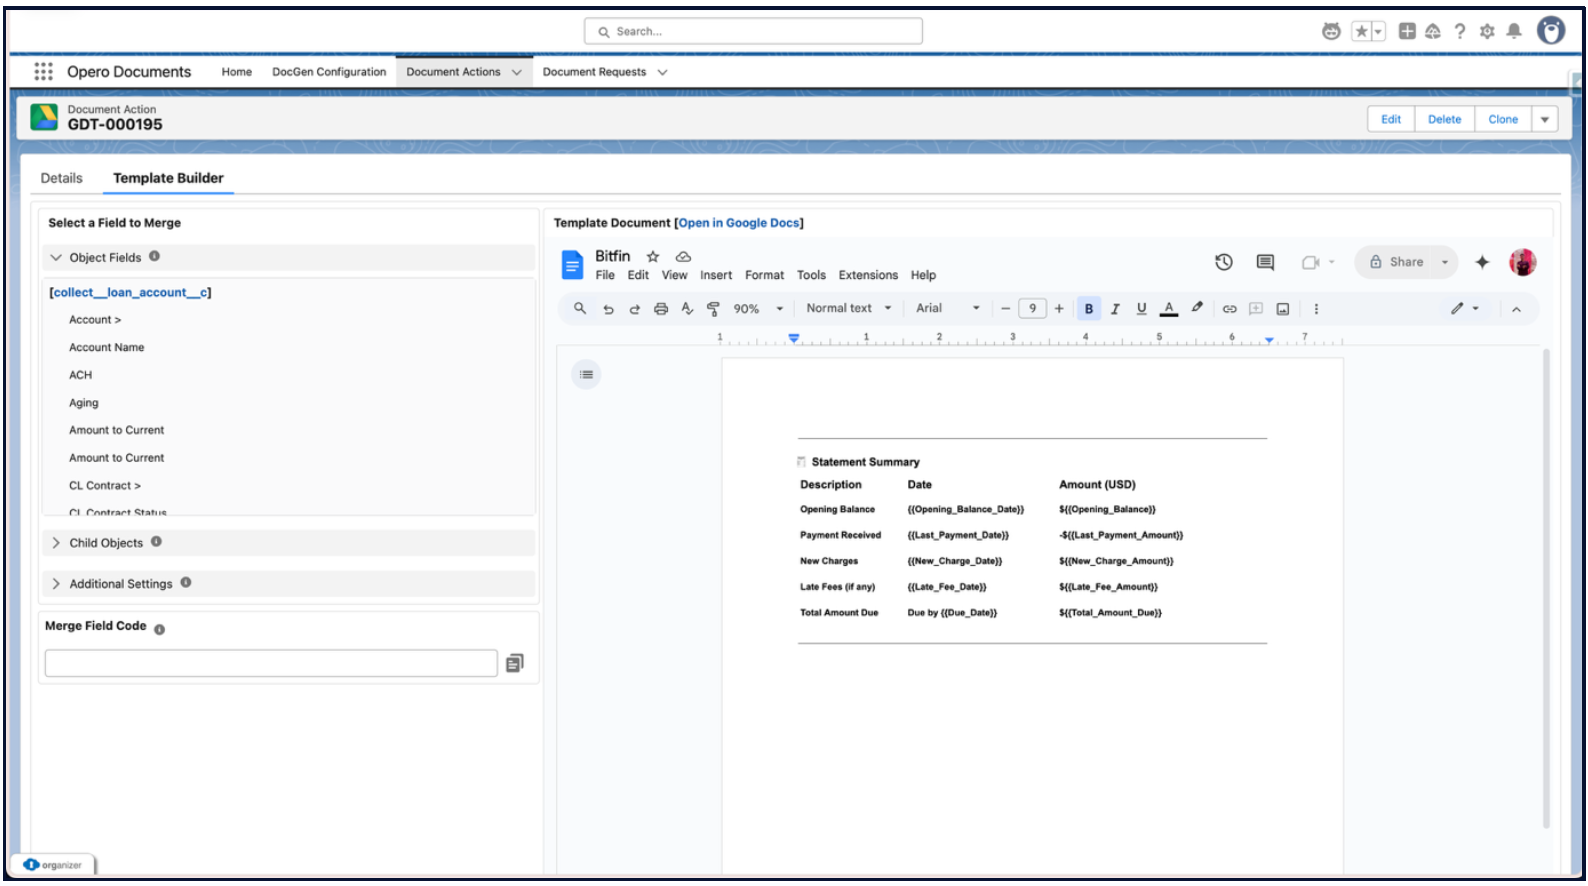The width and height of the screenshot is (1588, 886).
Task: Click the print icon in toolbar
Action: [x=661, y=309]
